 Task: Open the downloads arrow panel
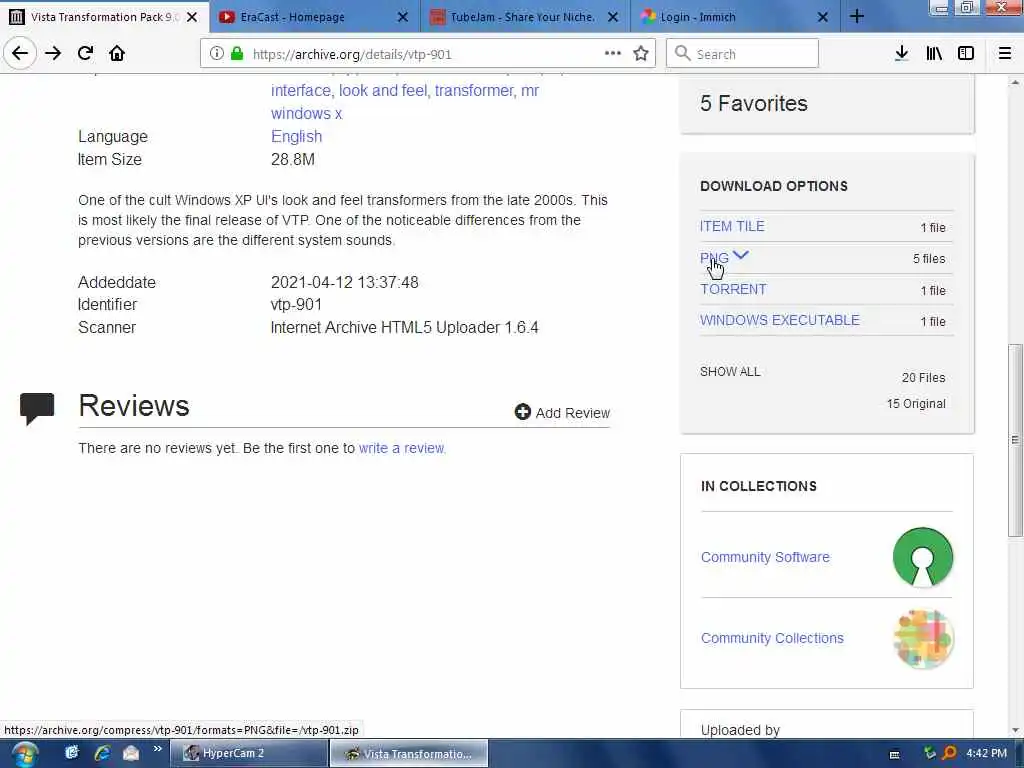[901, 54]
